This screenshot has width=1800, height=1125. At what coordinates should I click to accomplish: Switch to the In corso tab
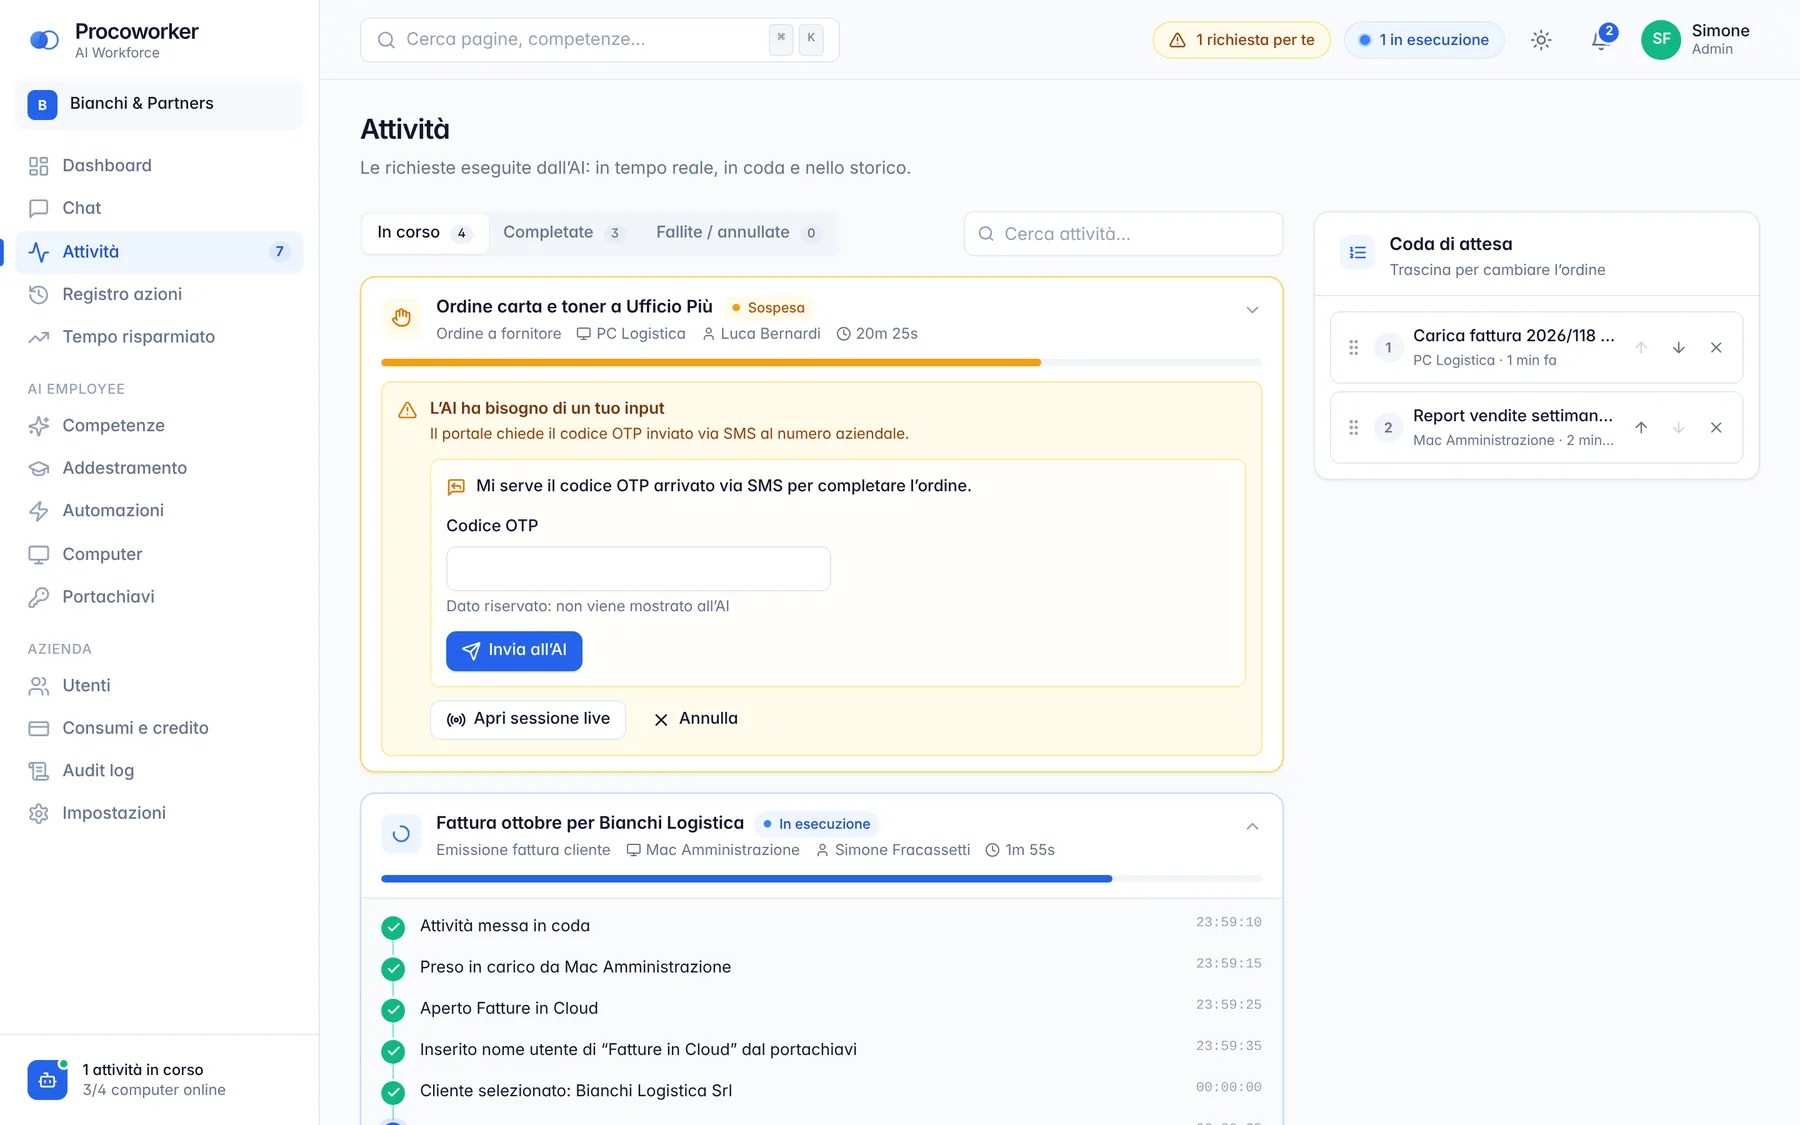click(425, 233)
